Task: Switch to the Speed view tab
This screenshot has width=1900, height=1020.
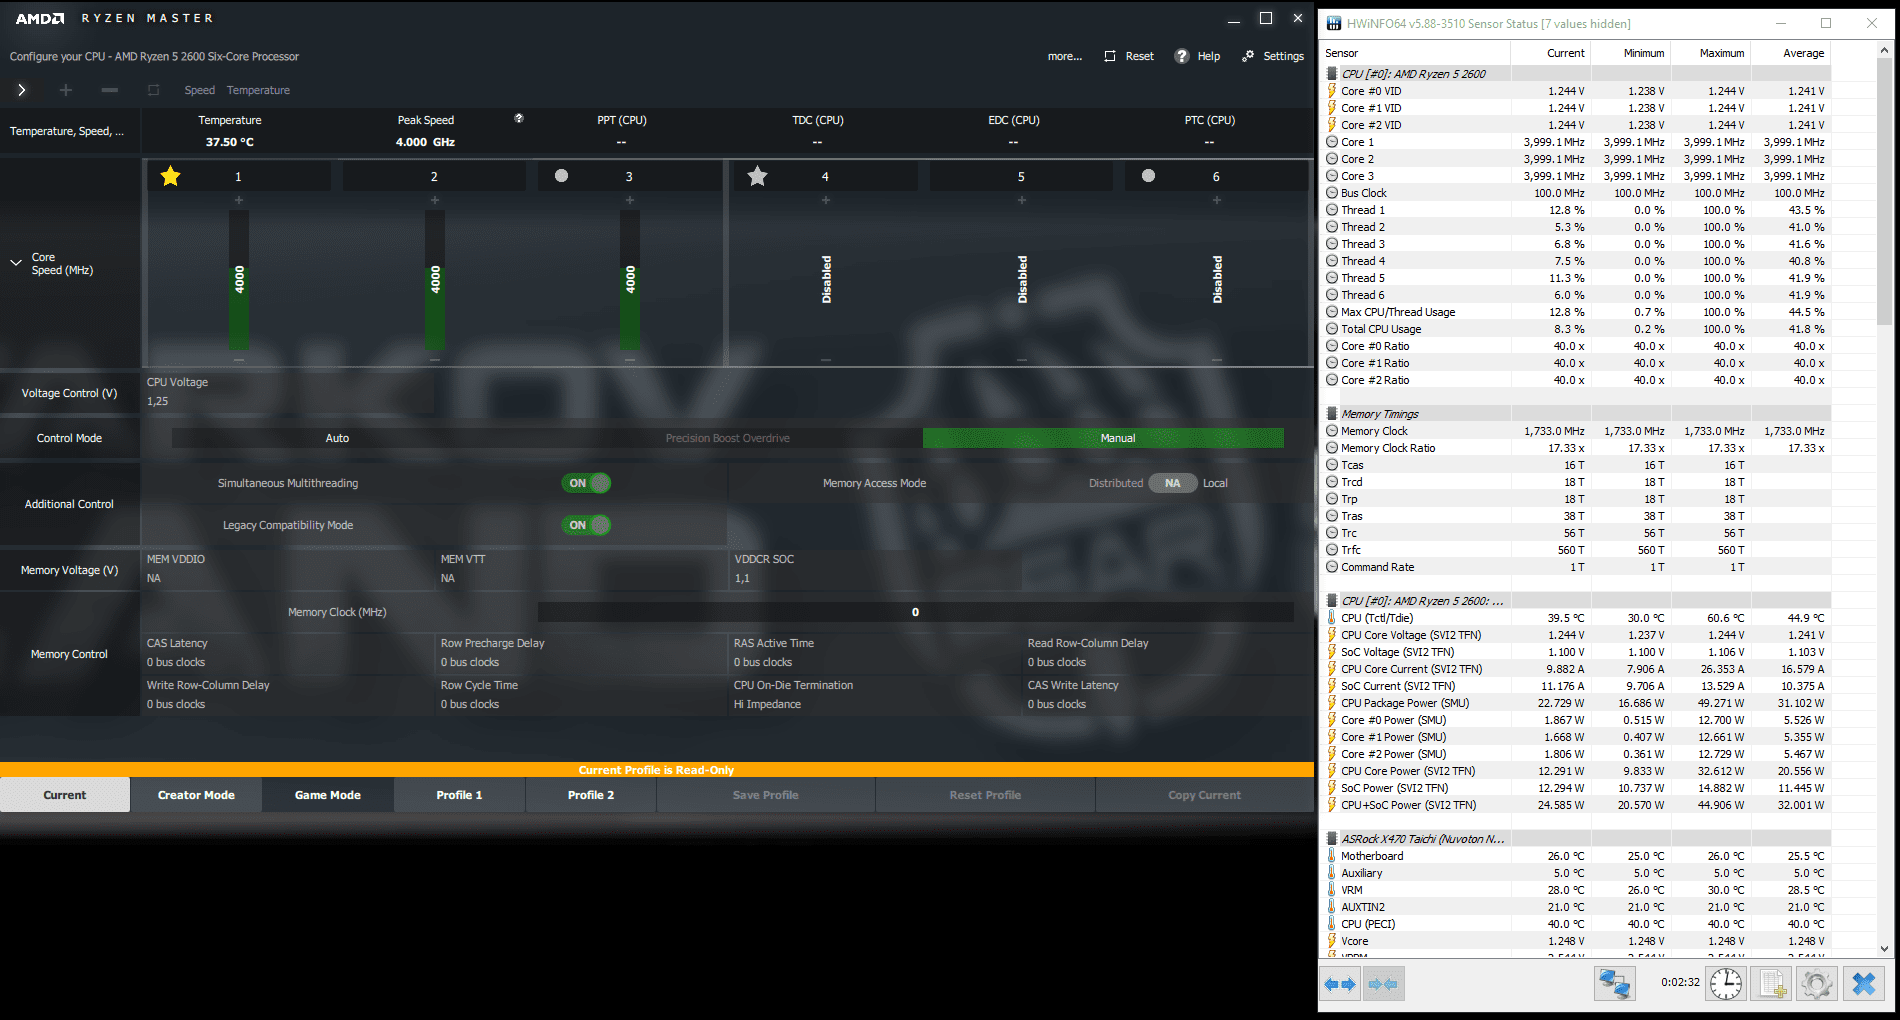Action: [200, 90]
